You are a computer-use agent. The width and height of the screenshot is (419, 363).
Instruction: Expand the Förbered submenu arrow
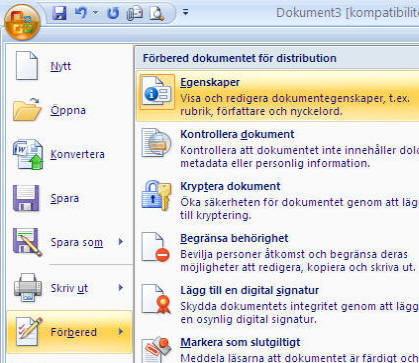click(x=121, y=331)
